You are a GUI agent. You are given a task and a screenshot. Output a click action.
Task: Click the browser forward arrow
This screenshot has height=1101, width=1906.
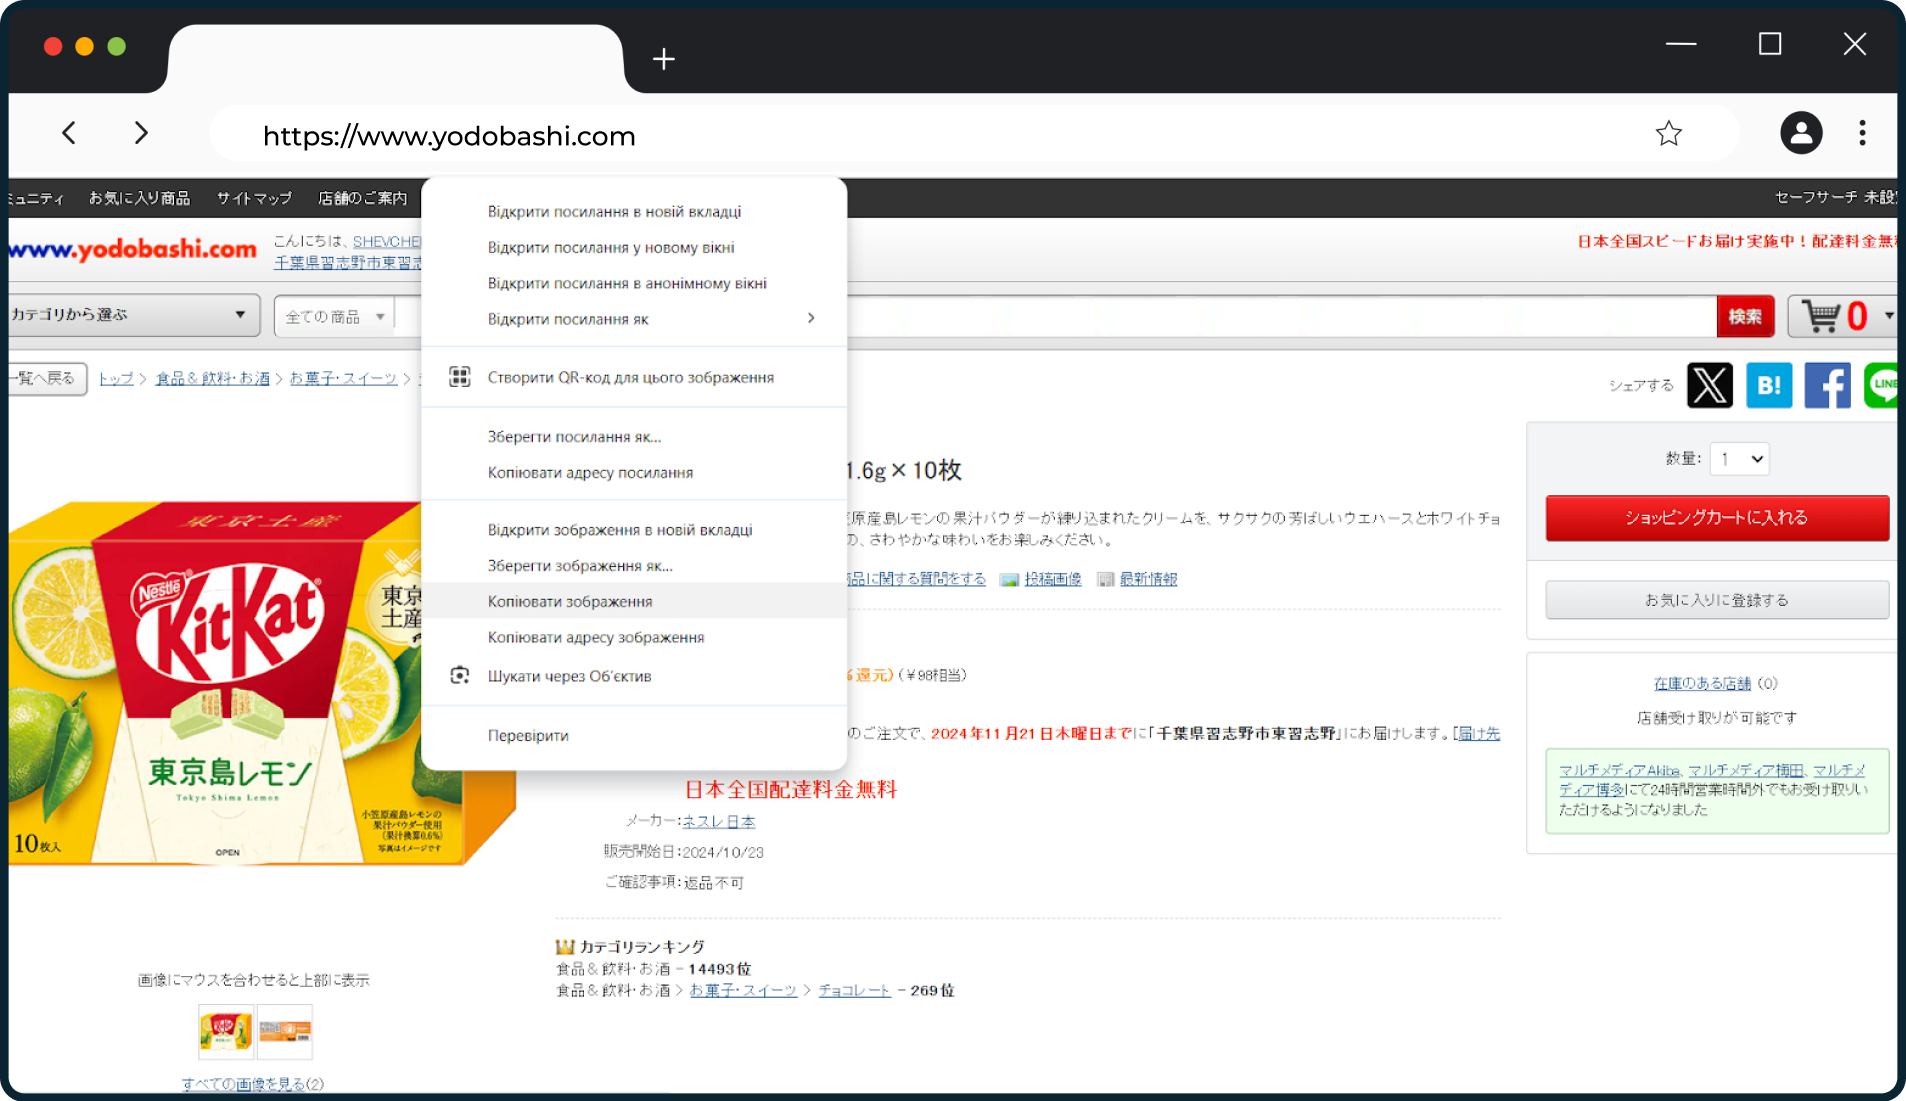click(x=141, y=133)
